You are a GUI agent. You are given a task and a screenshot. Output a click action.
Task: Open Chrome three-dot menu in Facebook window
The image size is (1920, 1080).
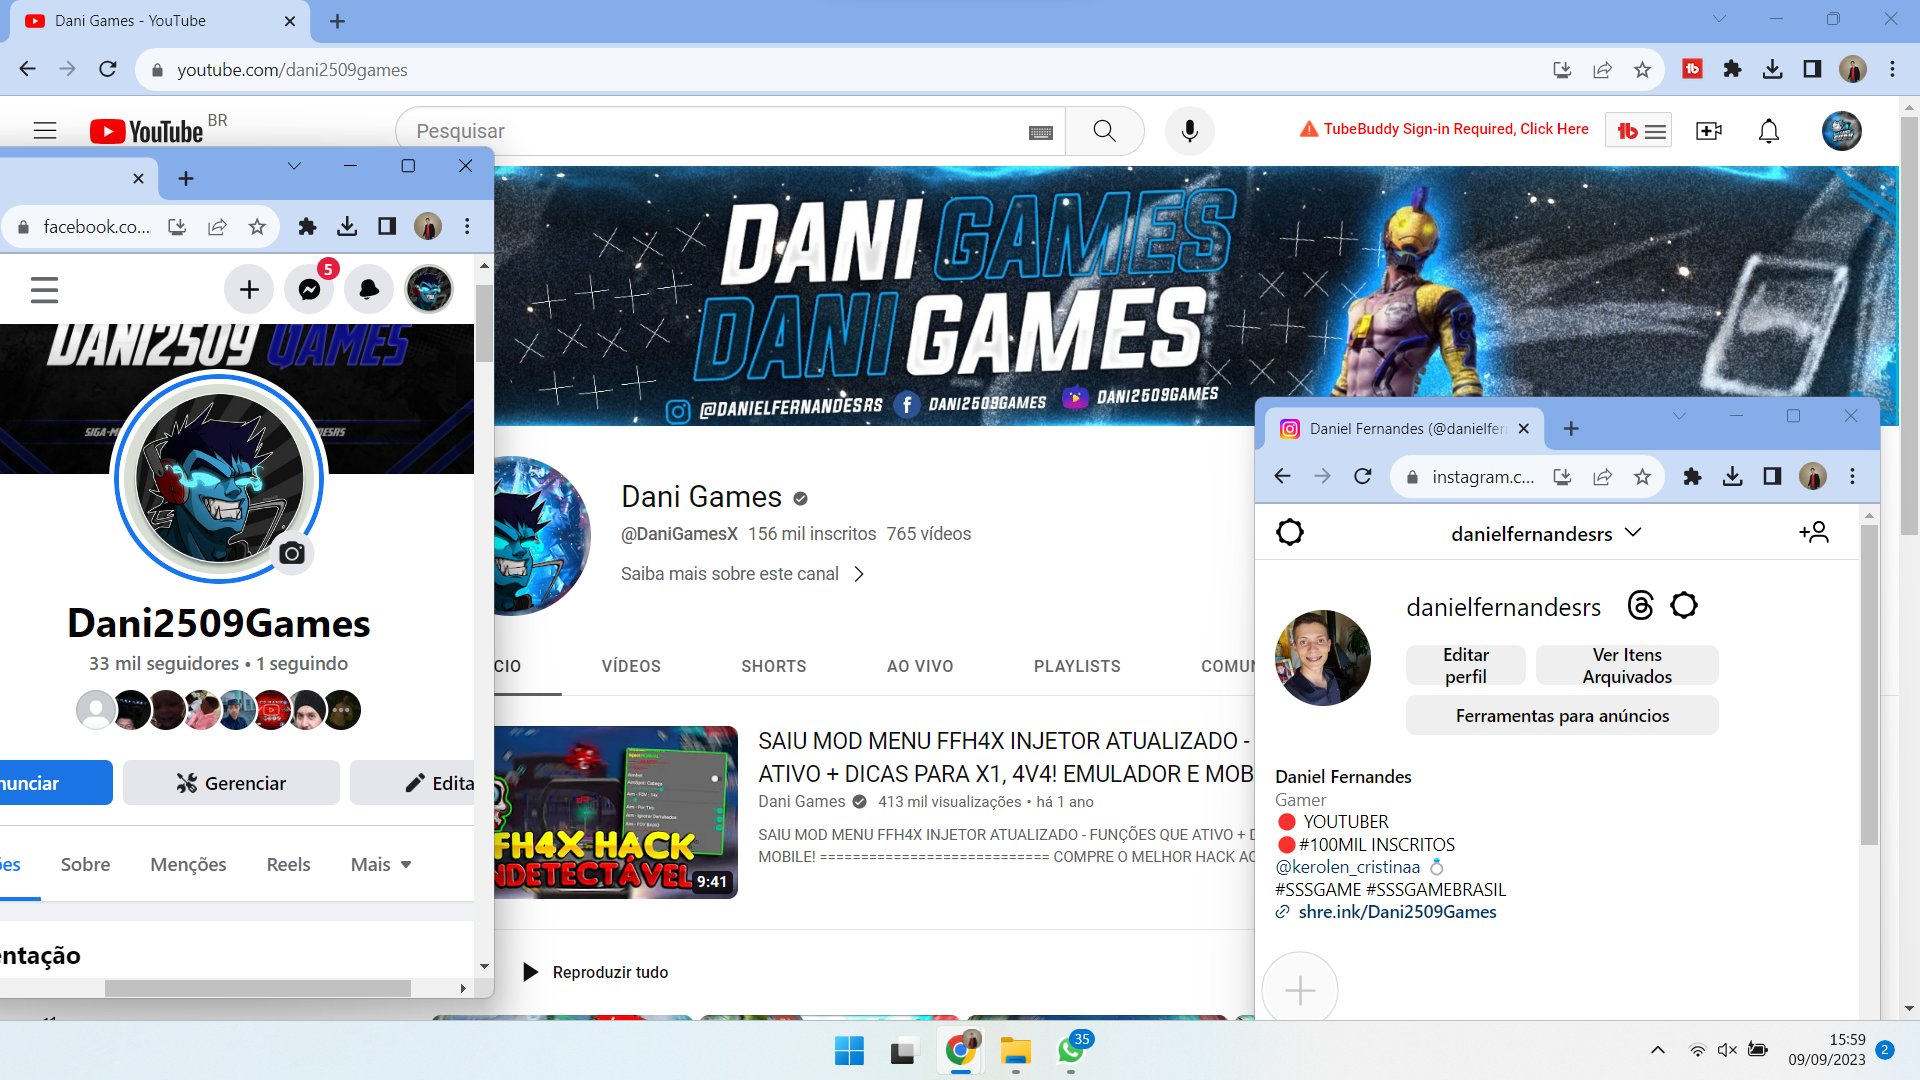click(467, 226)
